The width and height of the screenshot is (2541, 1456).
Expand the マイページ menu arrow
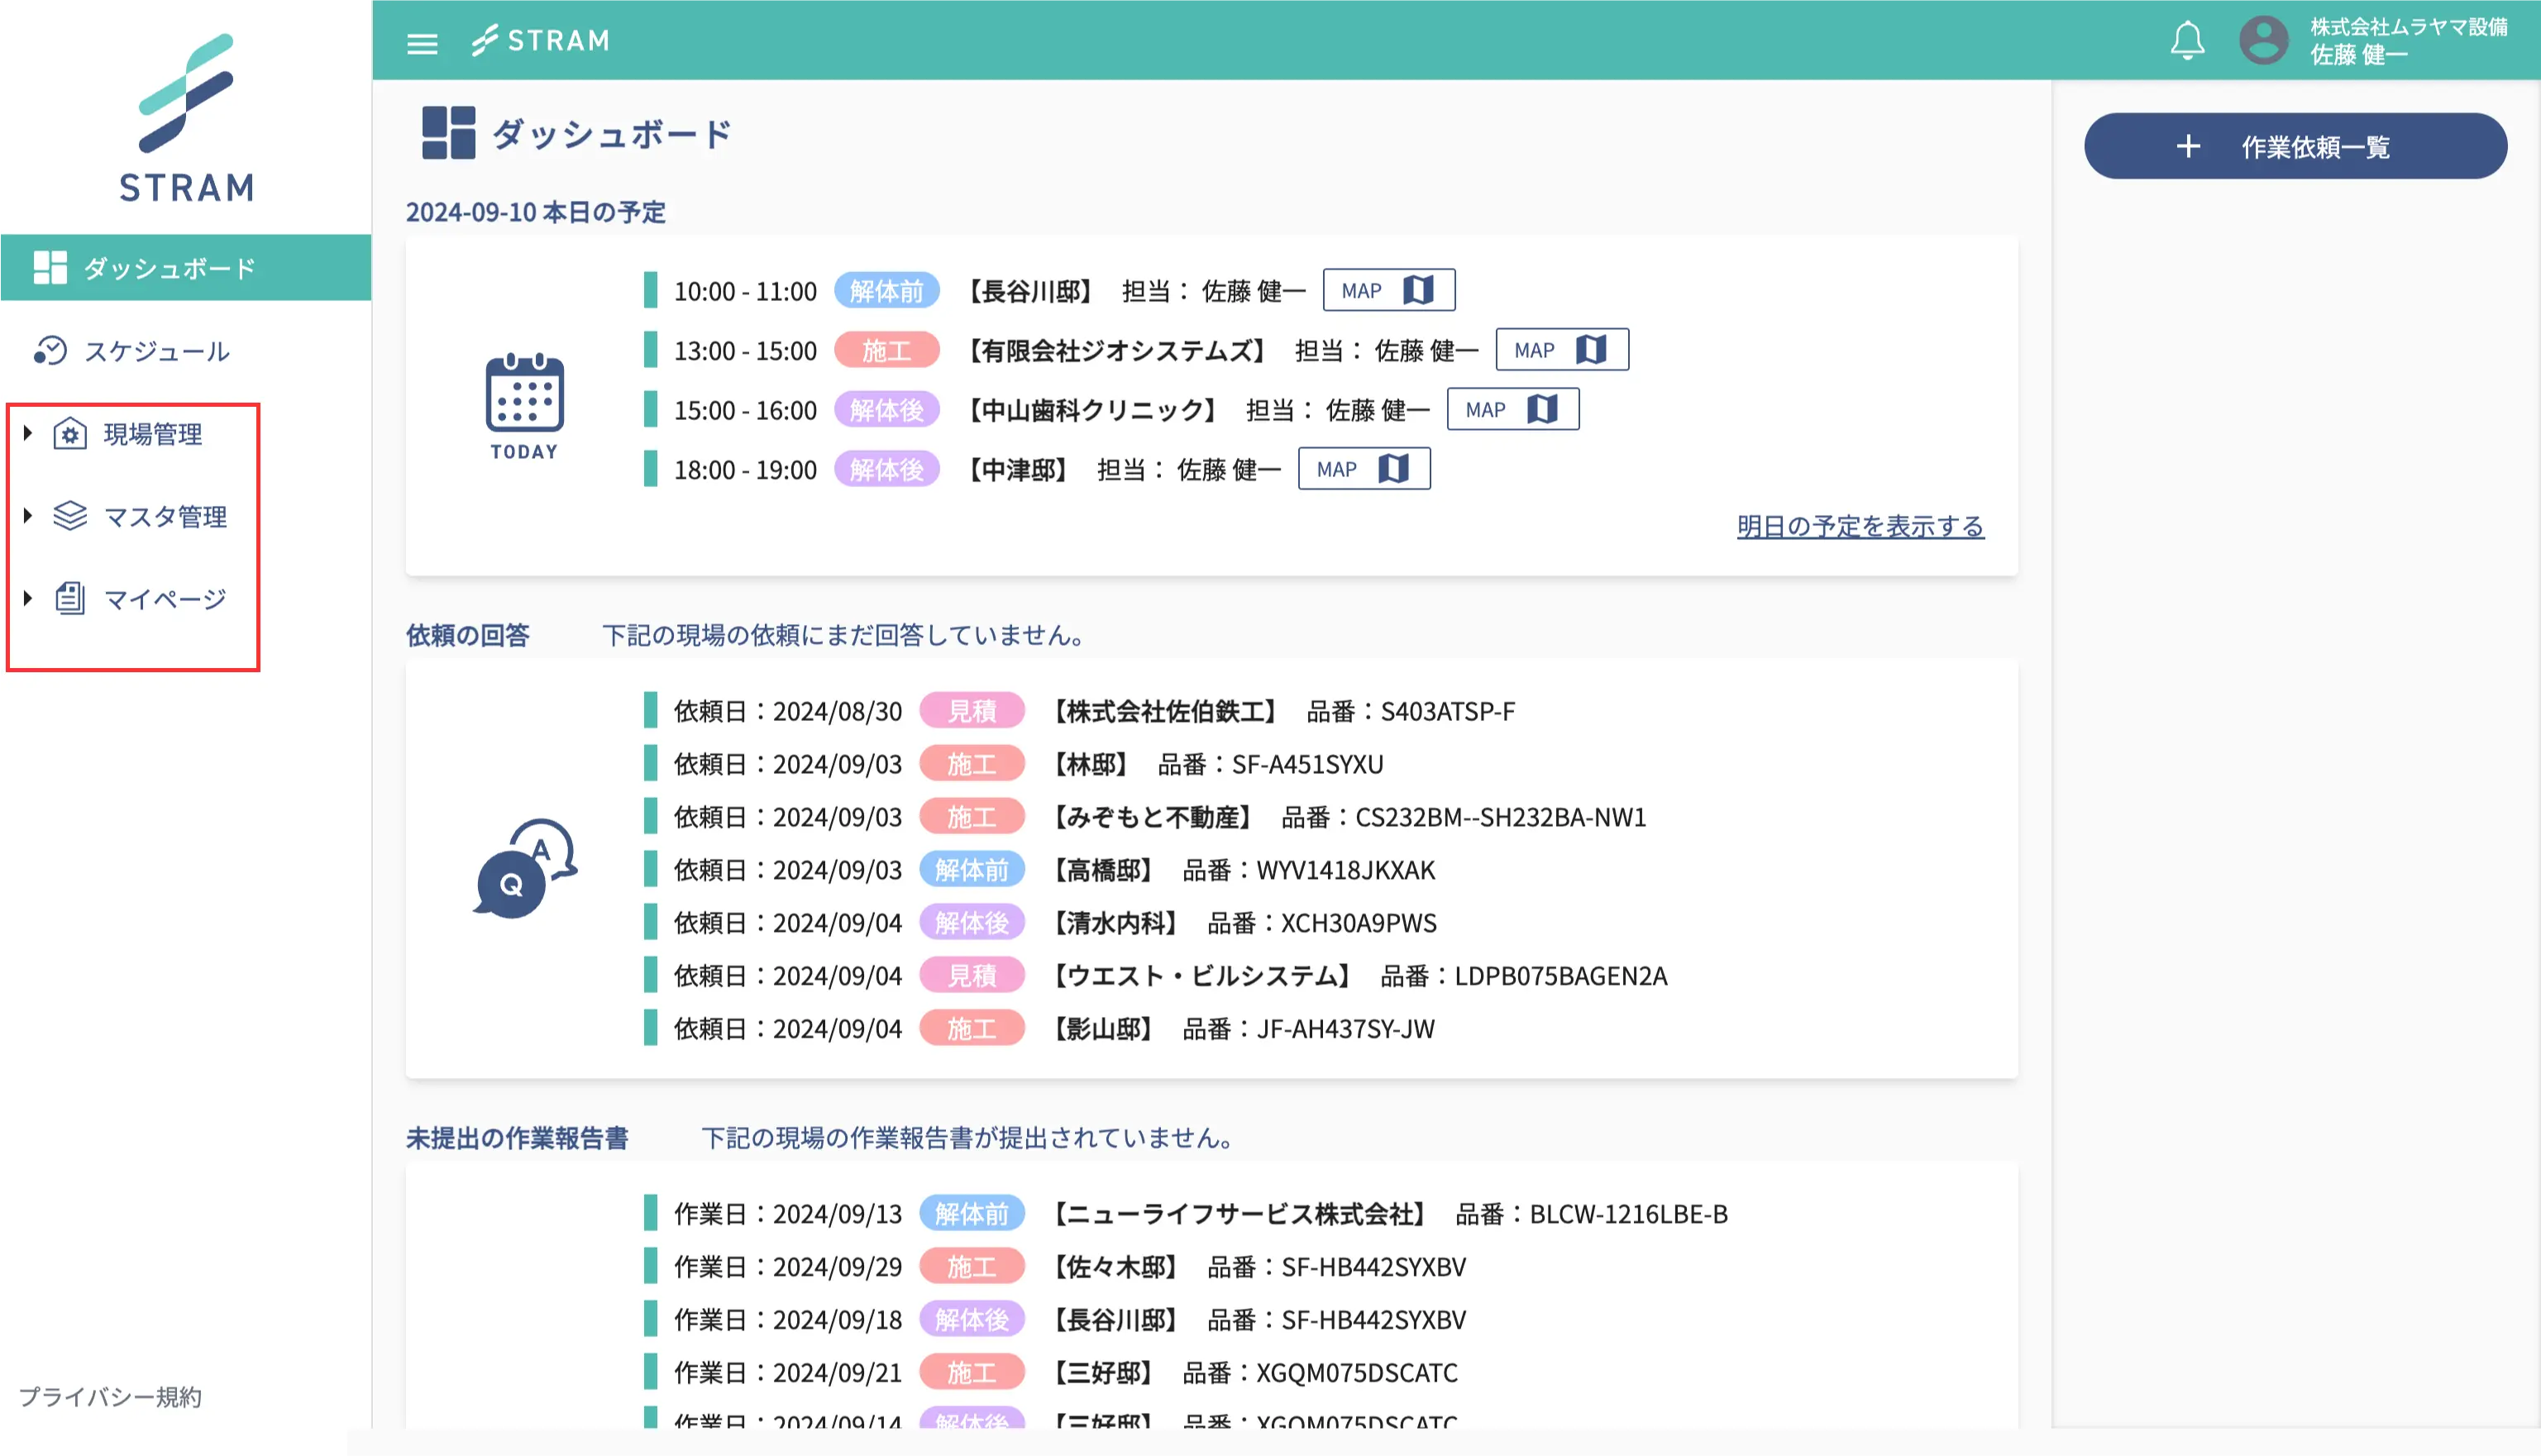pyautogui.click(x=28, y=598)
